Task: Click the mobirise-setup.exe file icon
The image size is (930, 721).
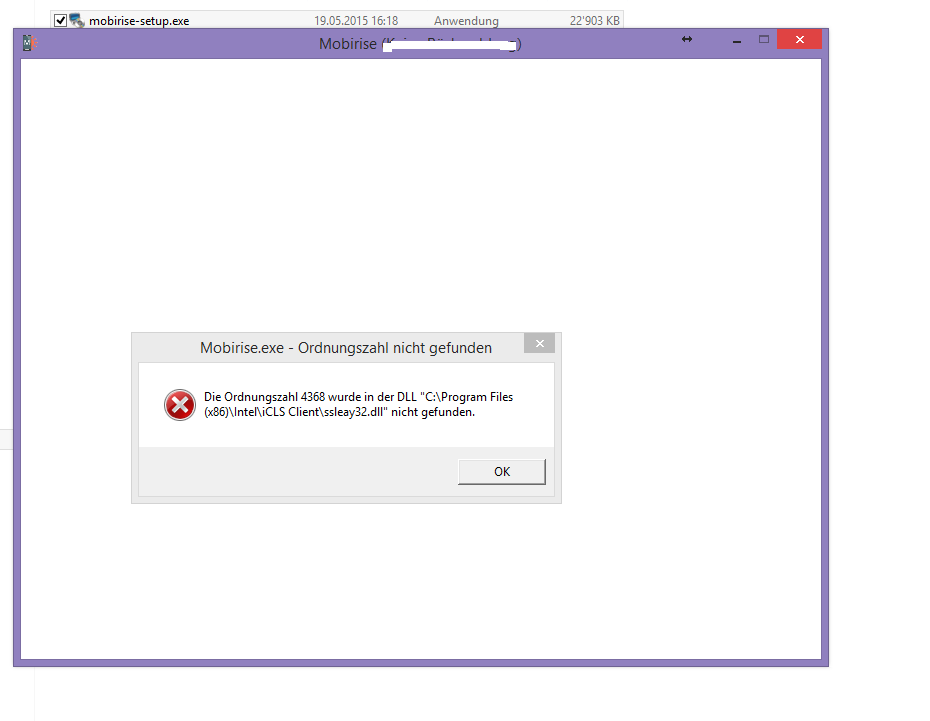Action: (77, 18)
